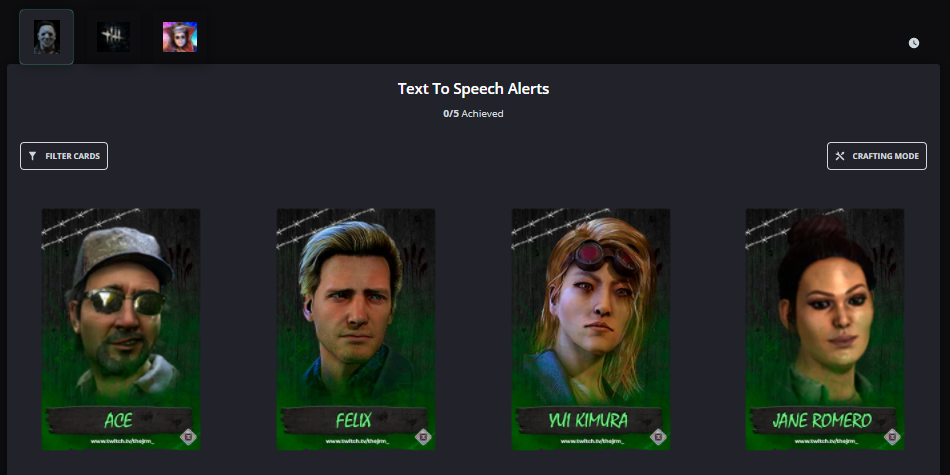Click the 0/5 Achieved progress text

click(473, 113)
